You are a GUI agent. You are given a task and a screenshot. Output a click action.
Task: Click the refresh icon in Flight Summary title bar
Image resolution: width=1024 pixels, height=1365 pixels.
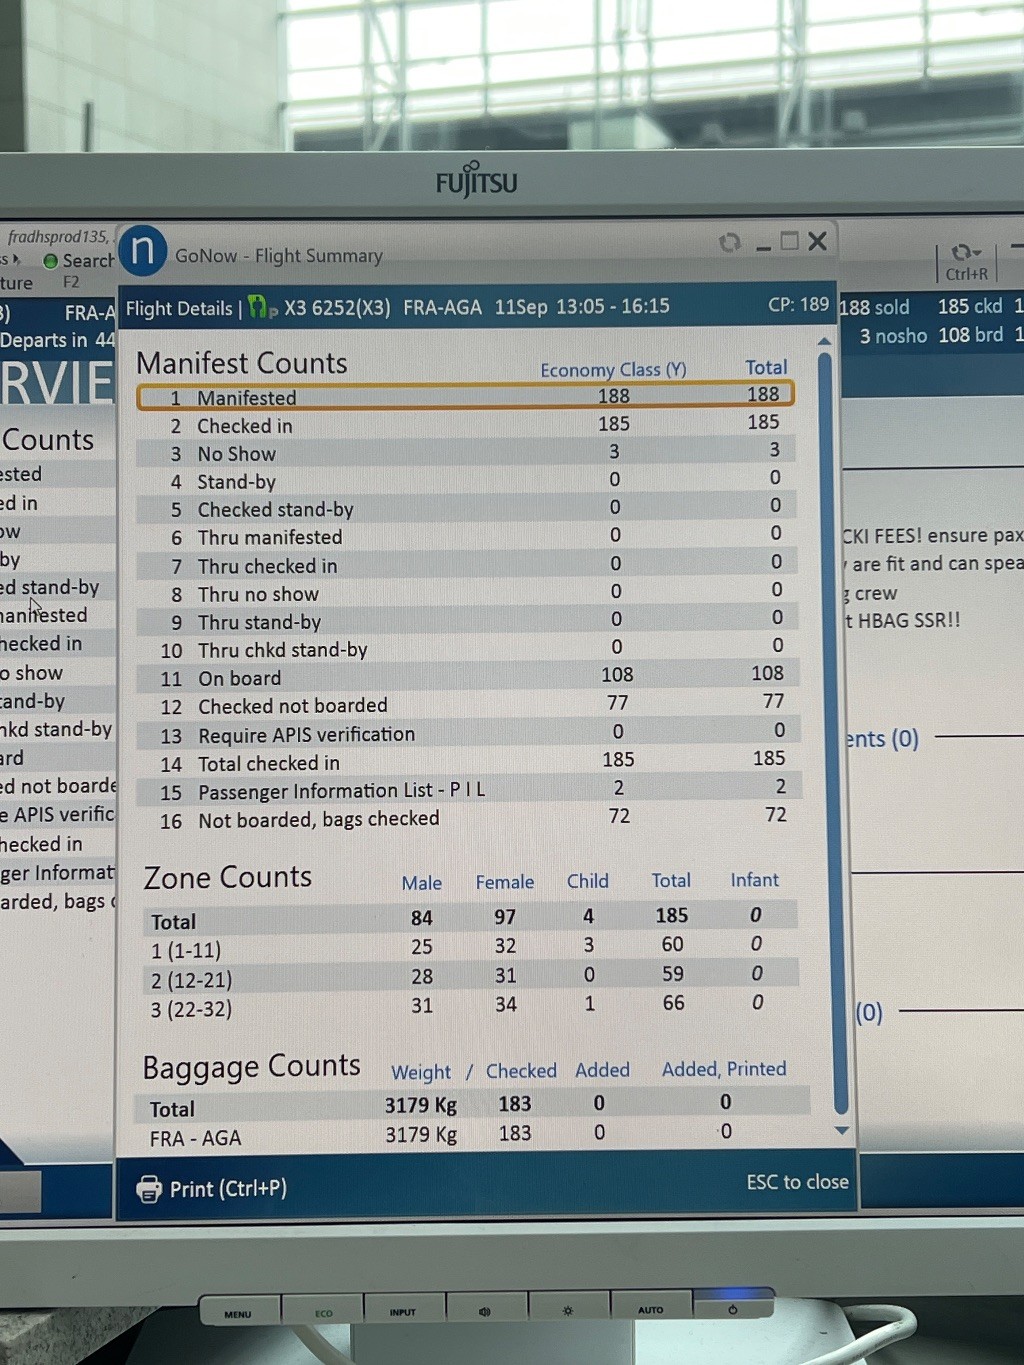(730, 242)
